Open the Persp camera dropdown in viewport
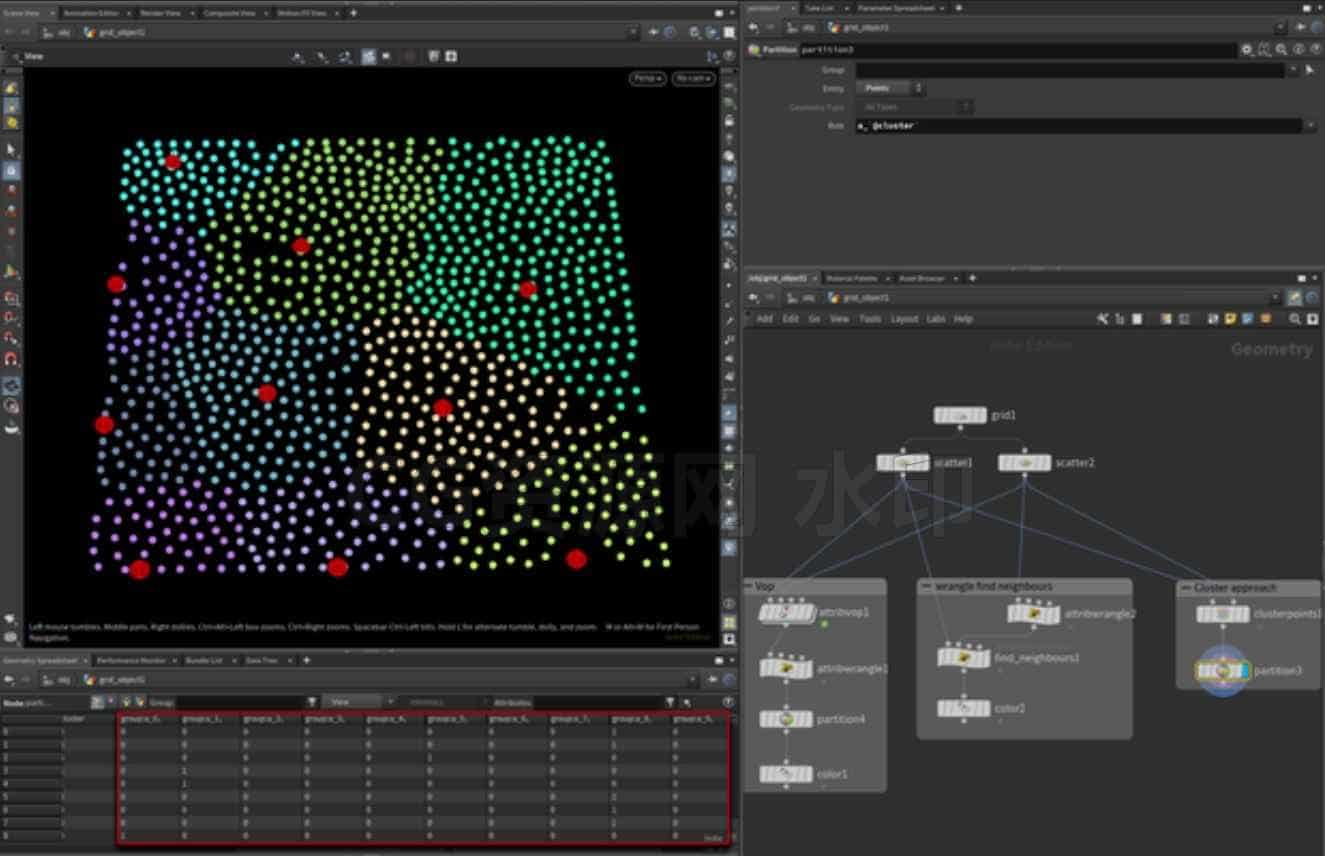1325x856 pixels. [648, 78]
